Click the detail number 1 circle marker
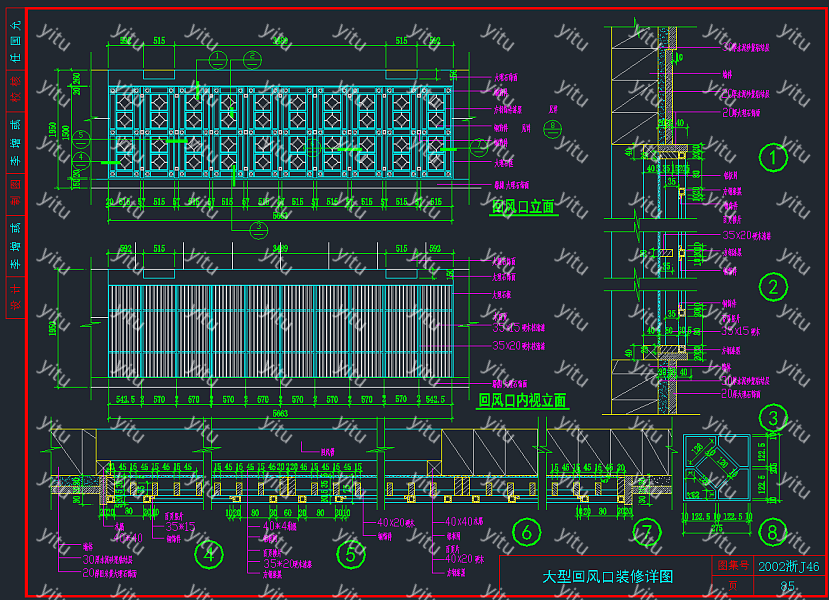Viewport: 829px width, 600px height. click(x=772, y=157)
